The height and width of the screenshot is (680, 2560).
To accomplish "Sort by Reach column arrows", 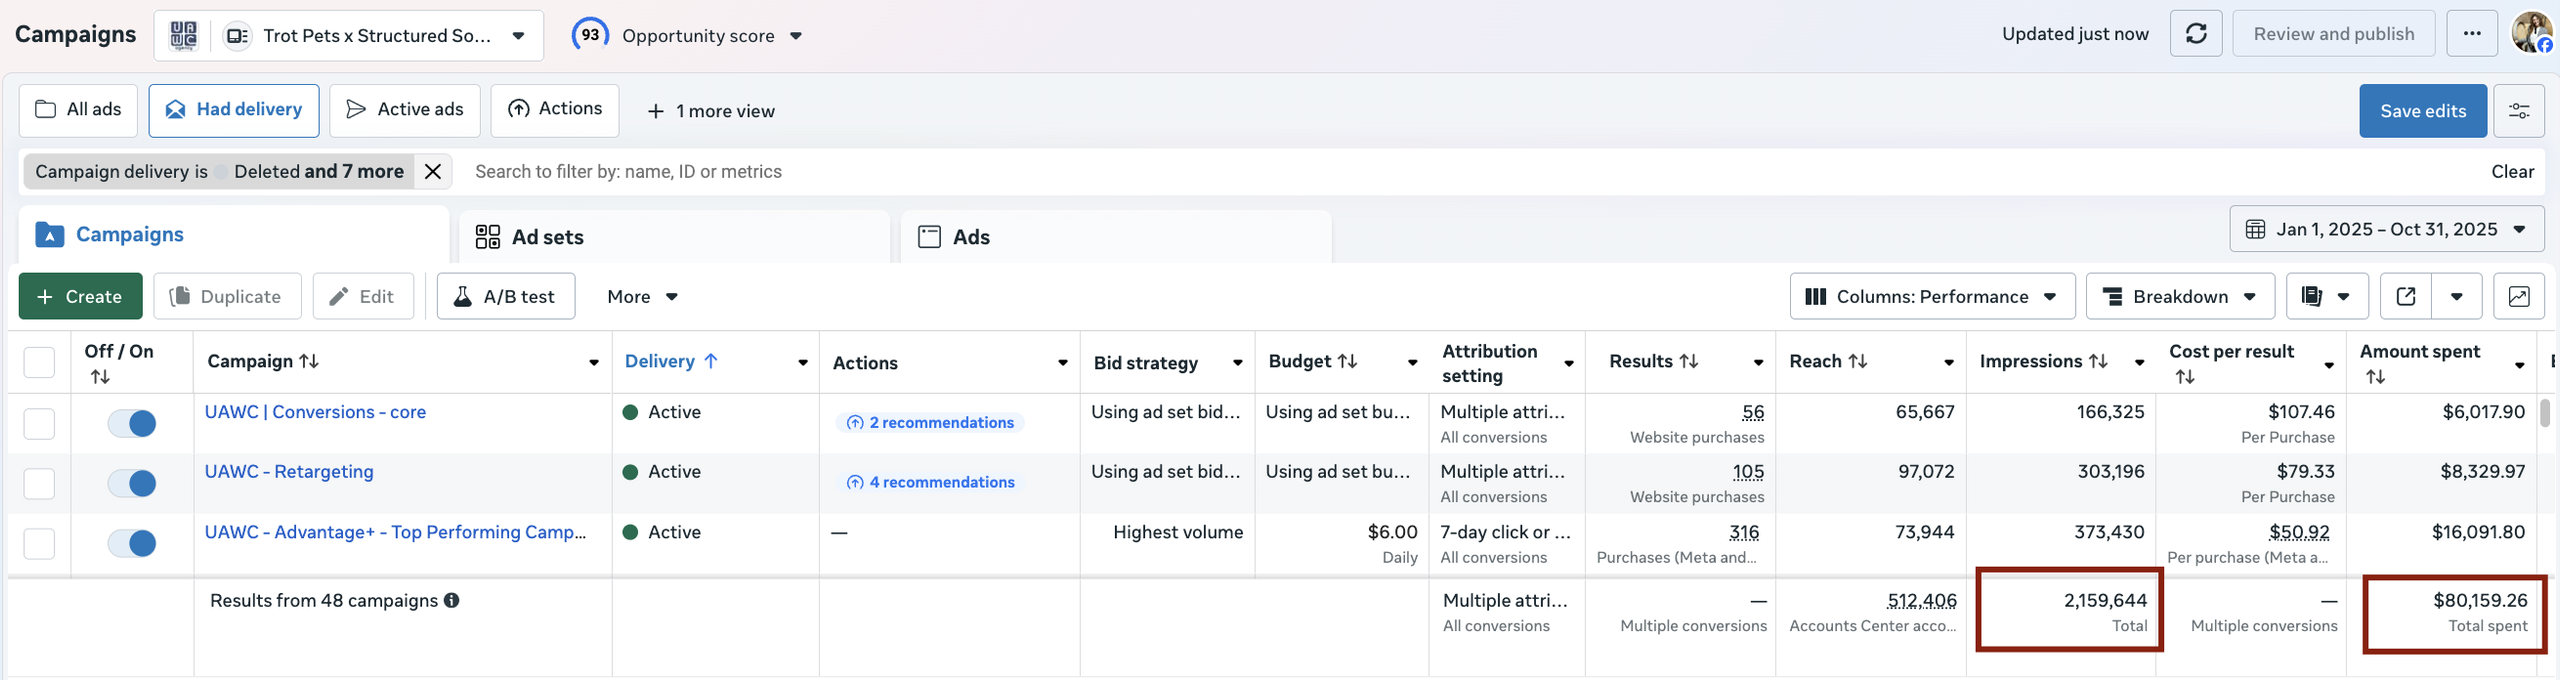I will click(1857, 361).
